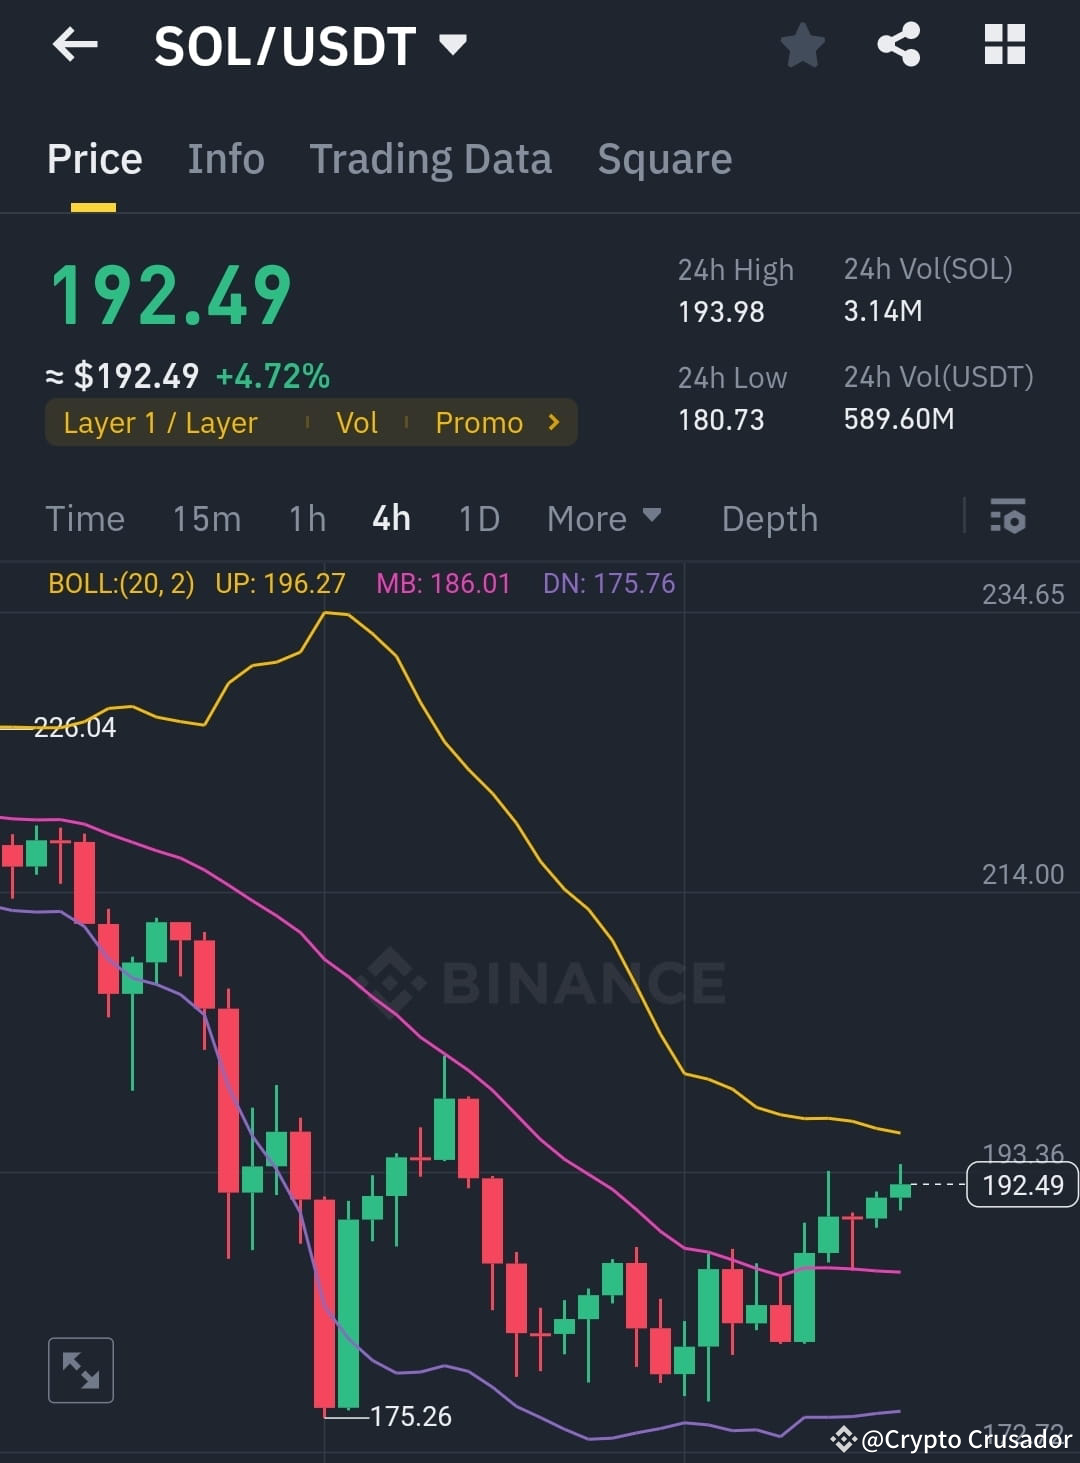Select the 1D candle timeframe
Screen dimensions: 1080x1463
tap(478, 518)
